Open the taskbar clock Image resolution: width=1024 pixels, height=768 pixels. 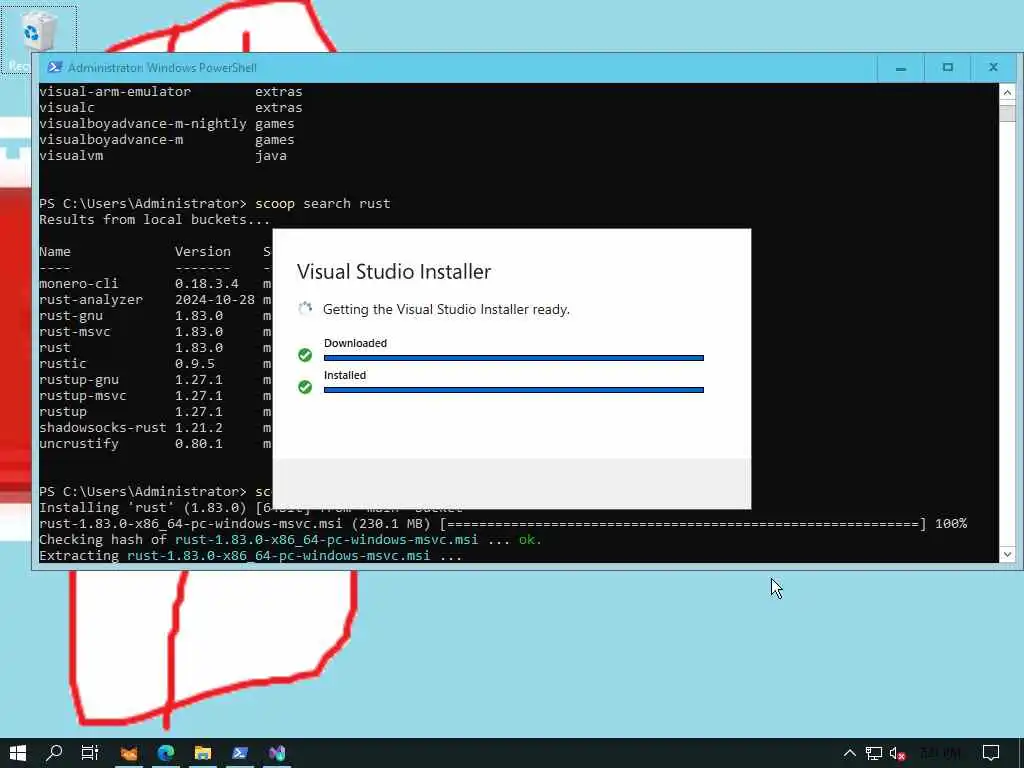[x=942, y=753]
